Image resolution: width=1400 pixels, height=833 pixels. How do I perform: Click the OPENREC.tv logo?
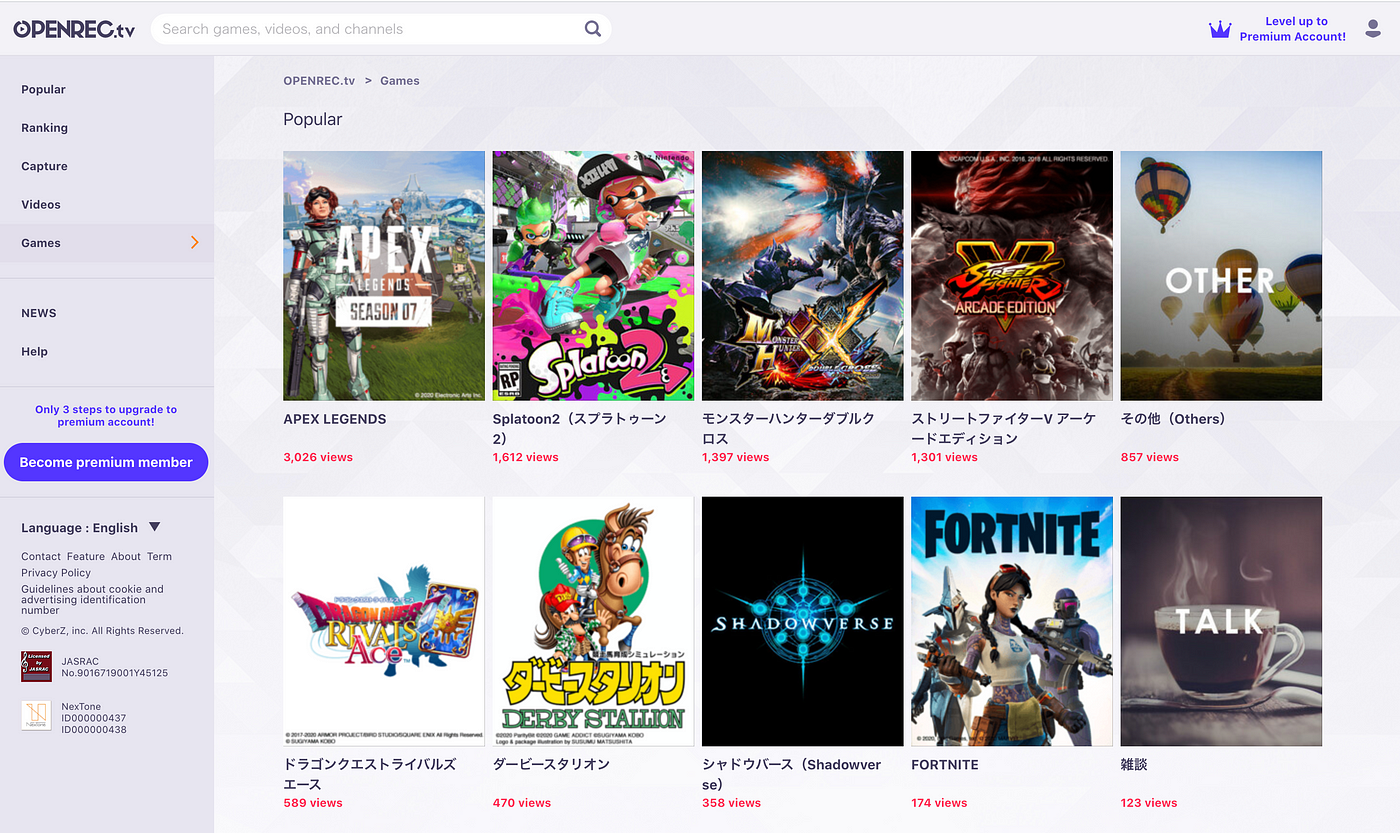[x=74, y=29]
